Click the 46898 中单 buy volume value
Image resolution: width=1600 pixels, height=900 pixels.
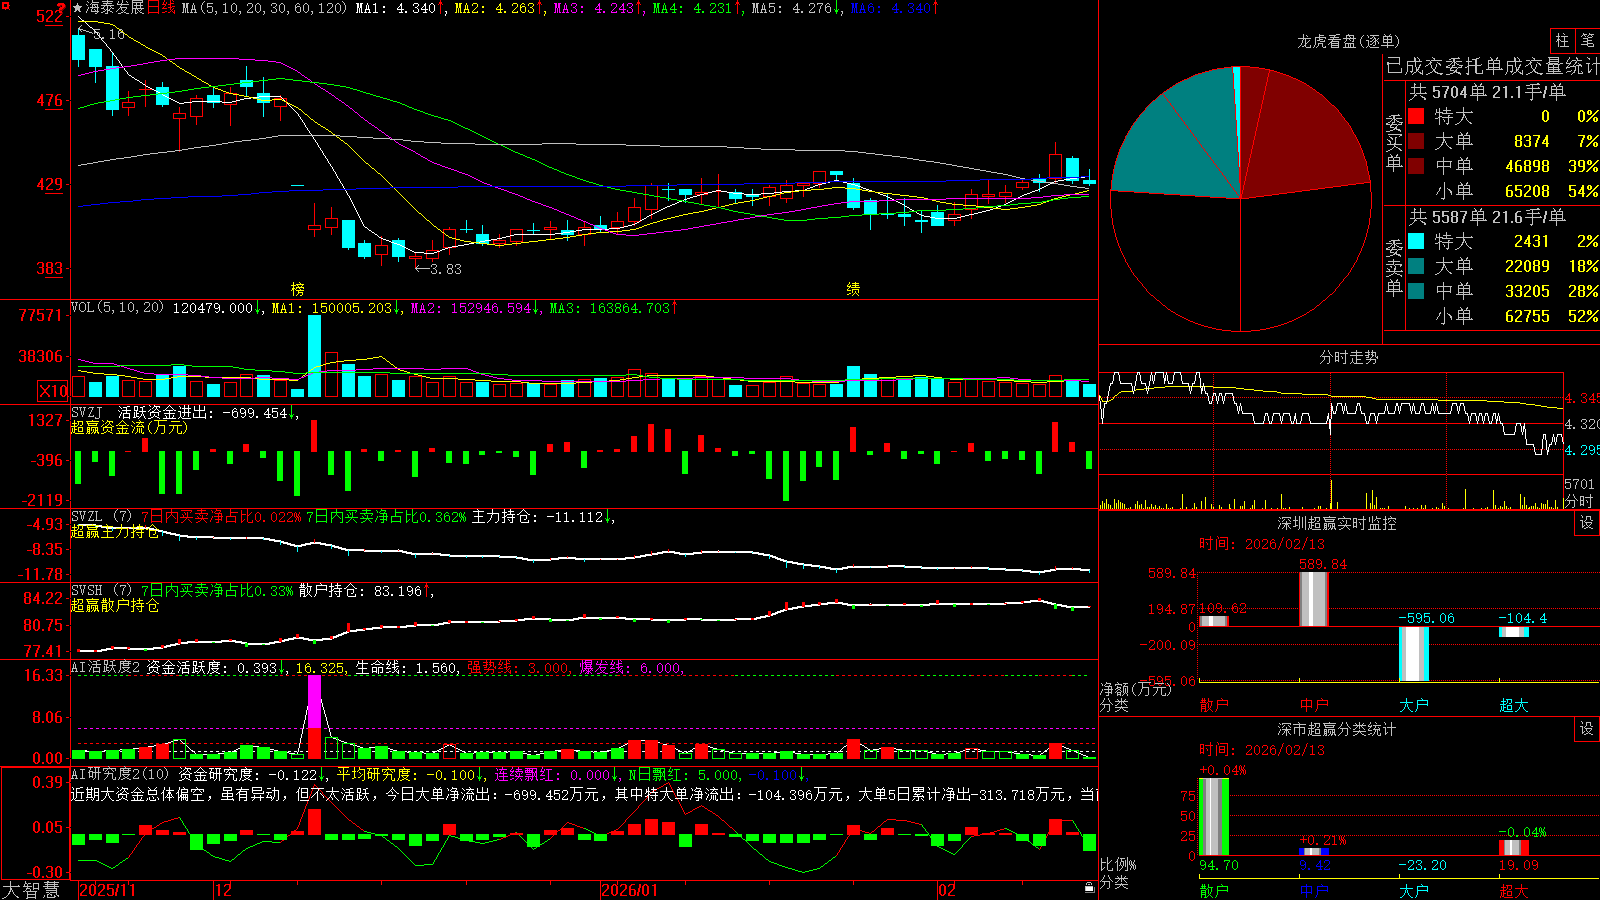[1527, 166]
